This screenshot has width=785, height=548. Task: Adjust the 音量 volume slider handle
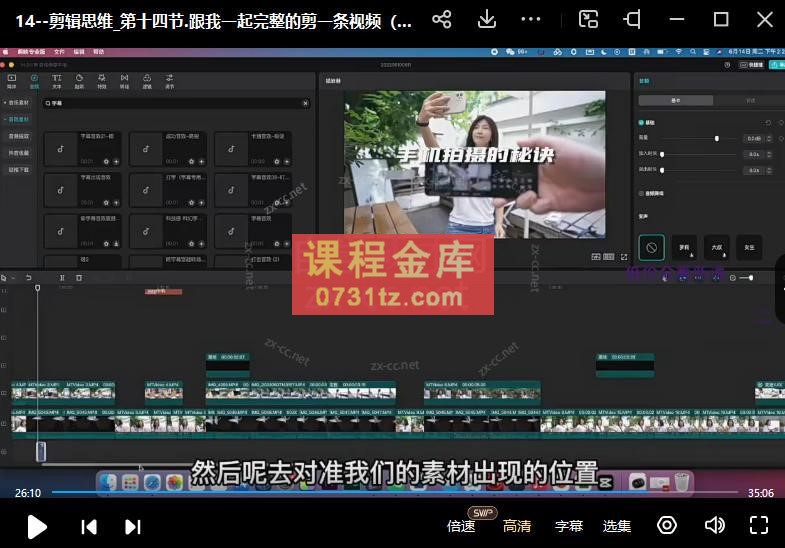point(717,138)
